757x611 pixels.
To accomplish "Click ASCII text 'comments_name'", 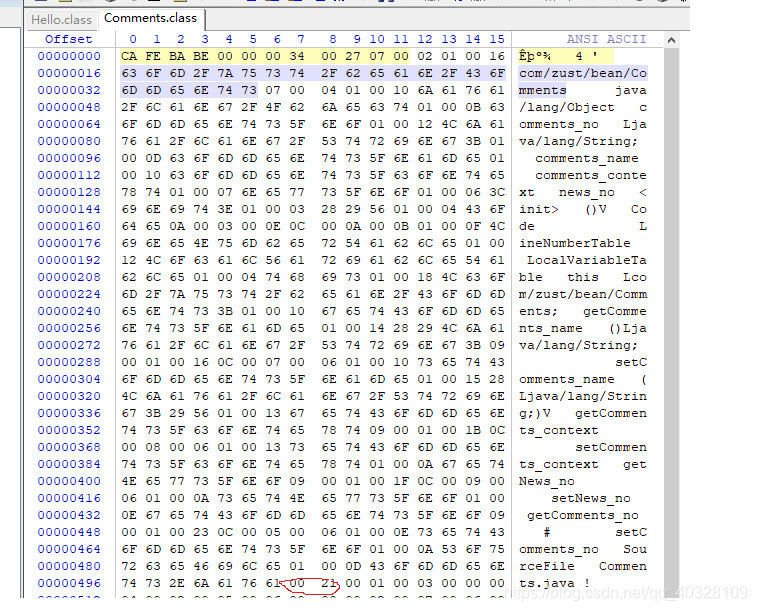I will 587,158.
